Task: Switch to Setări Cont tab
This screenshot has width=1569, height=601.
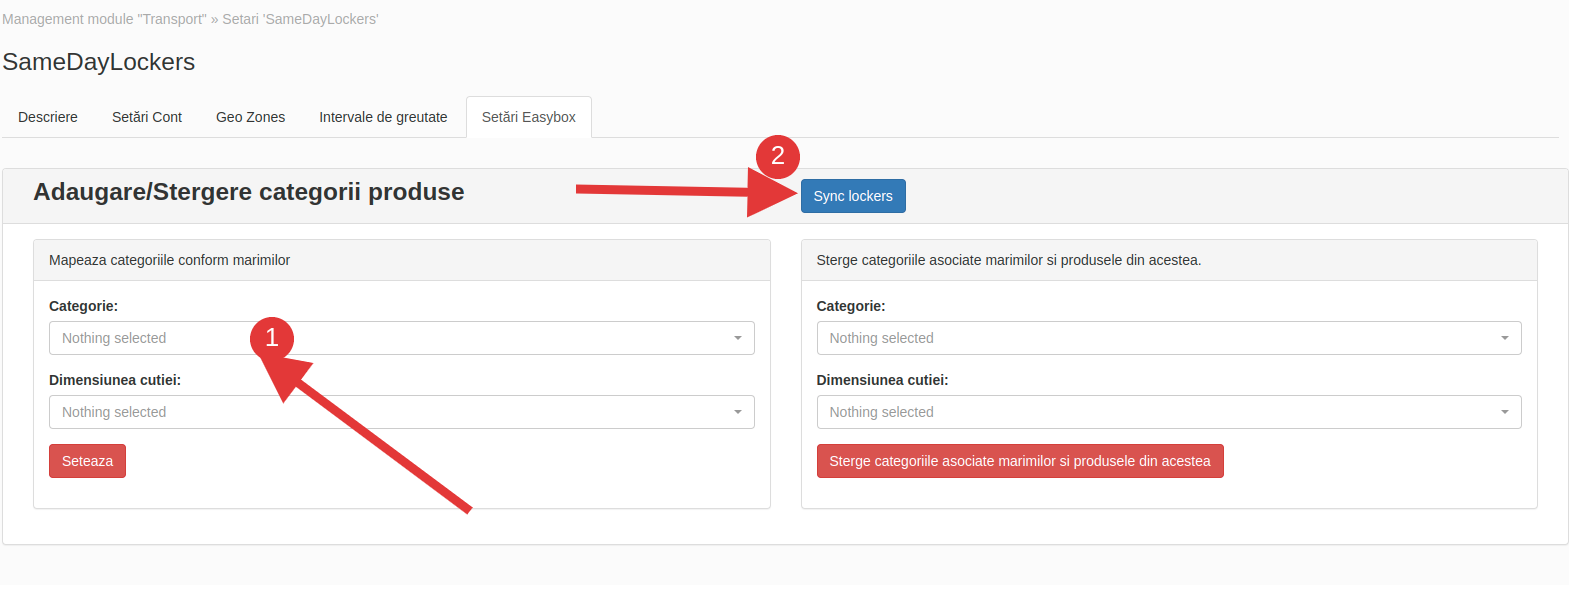Action: (x=147, y=117)
